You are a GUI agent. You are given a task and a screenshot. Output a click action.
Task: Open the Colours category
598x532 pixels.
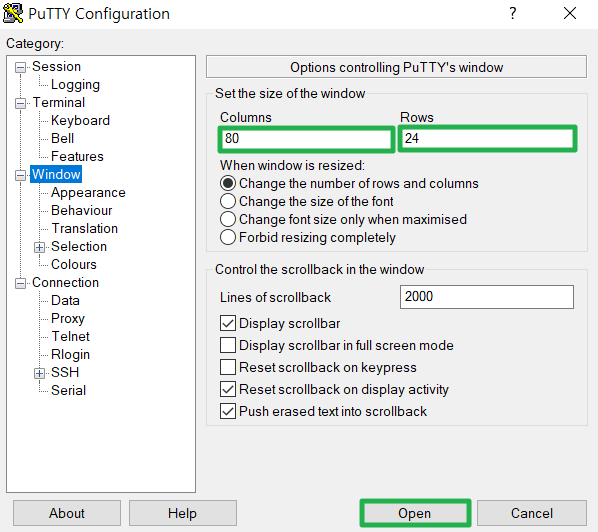(74, 264)
